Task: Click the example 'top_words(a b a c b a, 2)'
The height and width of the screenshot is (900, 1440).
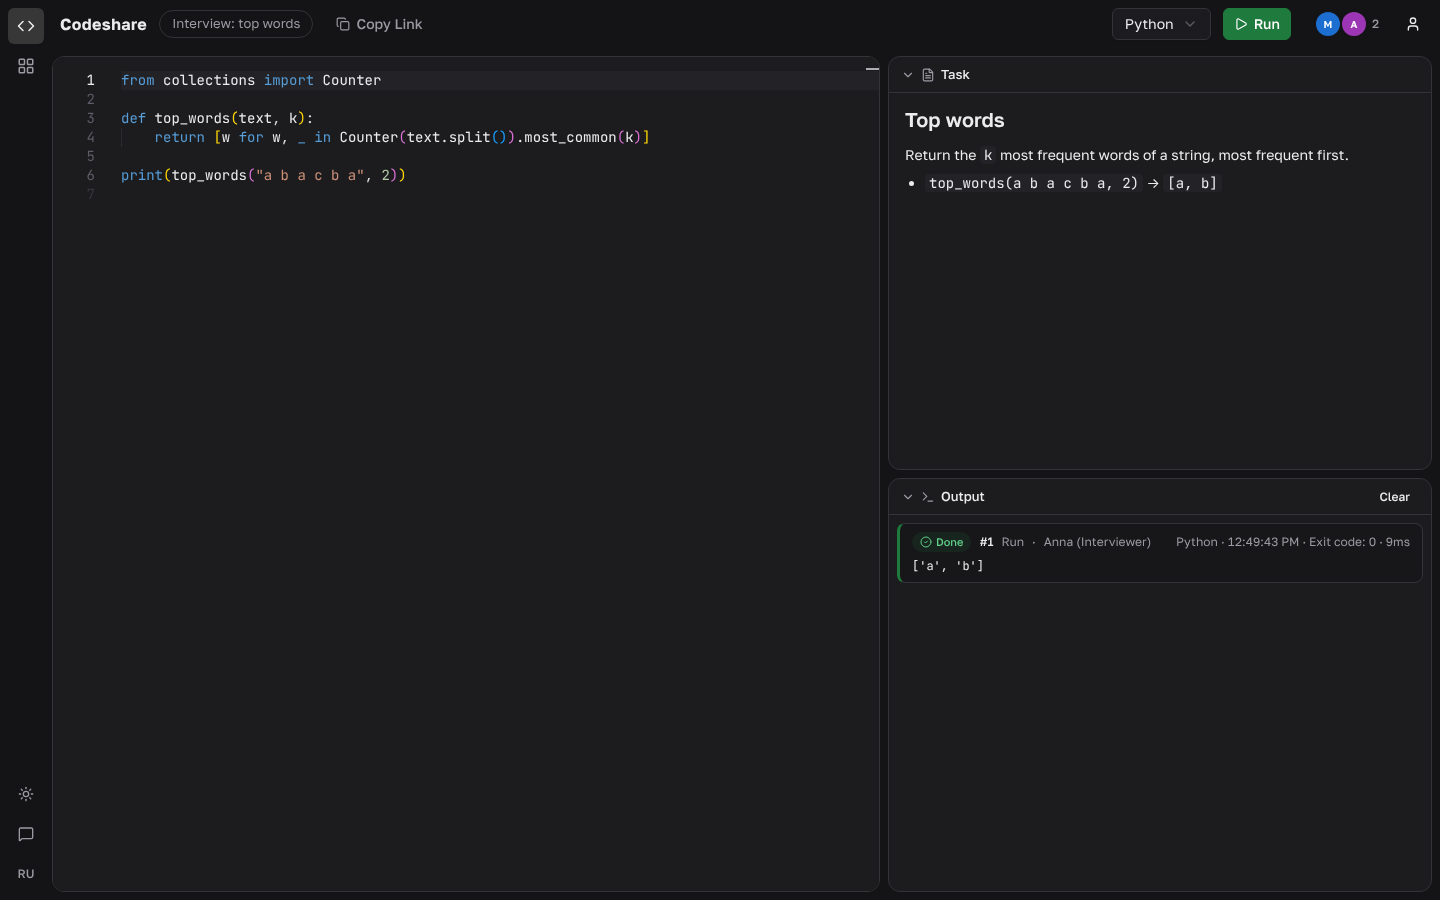Action: click(x=1033, y=183)
